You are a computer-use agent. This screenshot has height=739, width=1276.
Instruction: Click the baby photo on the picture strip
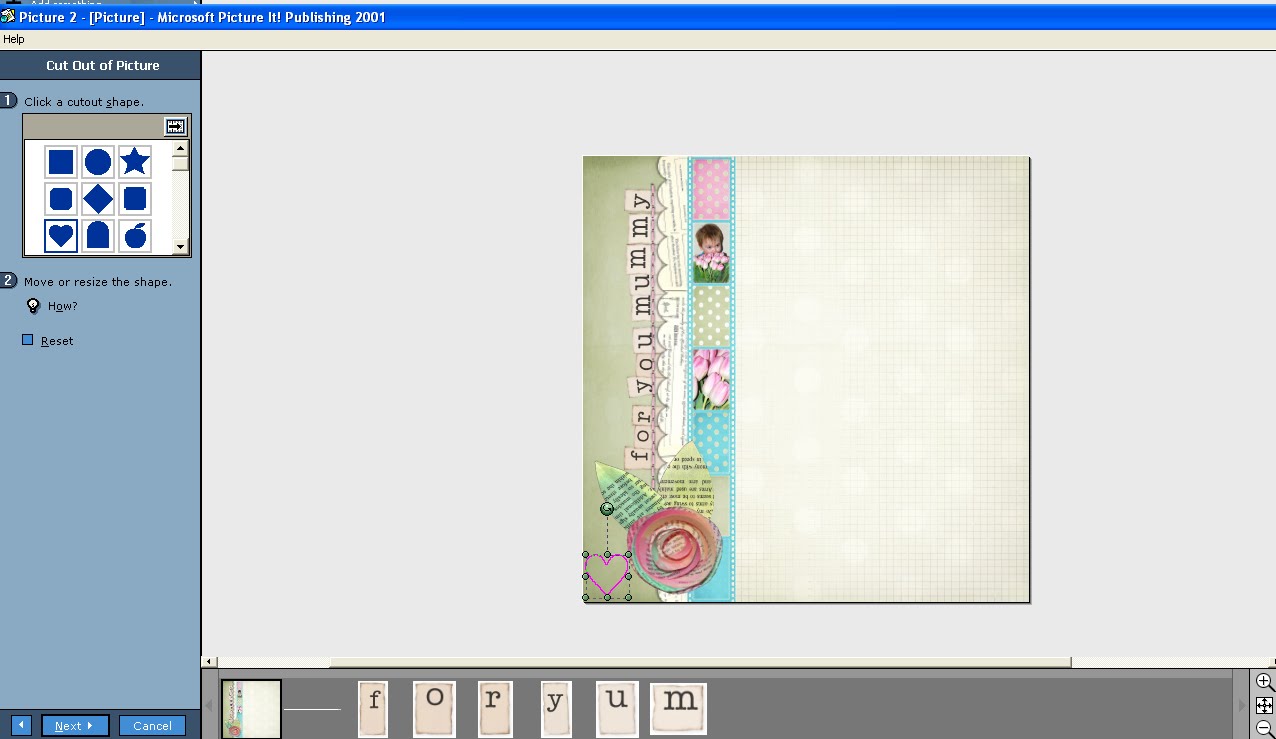[711, 253]
